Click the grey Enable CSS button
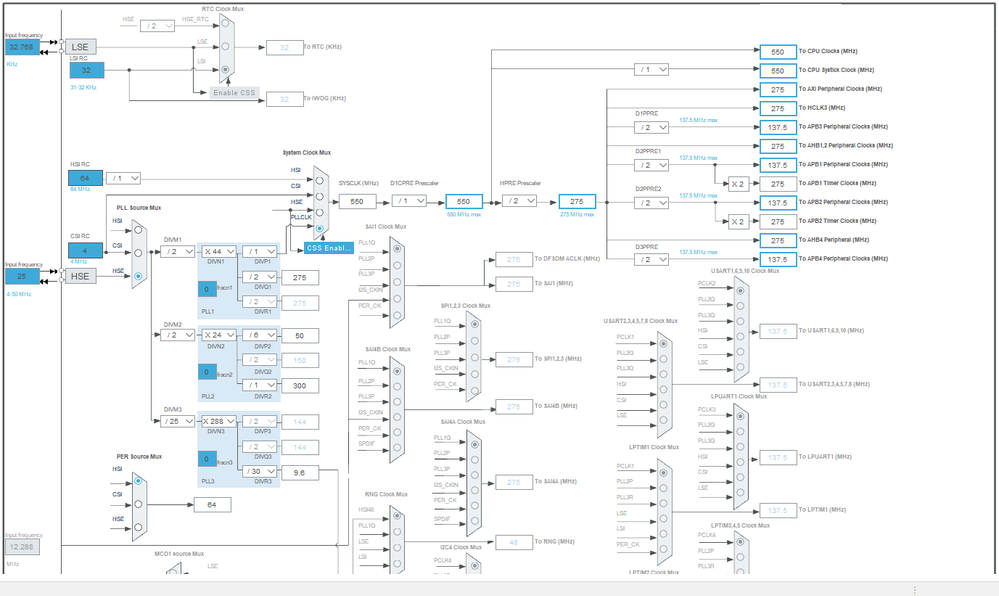Viewport: 999px width, 596px height. (234, 93)
